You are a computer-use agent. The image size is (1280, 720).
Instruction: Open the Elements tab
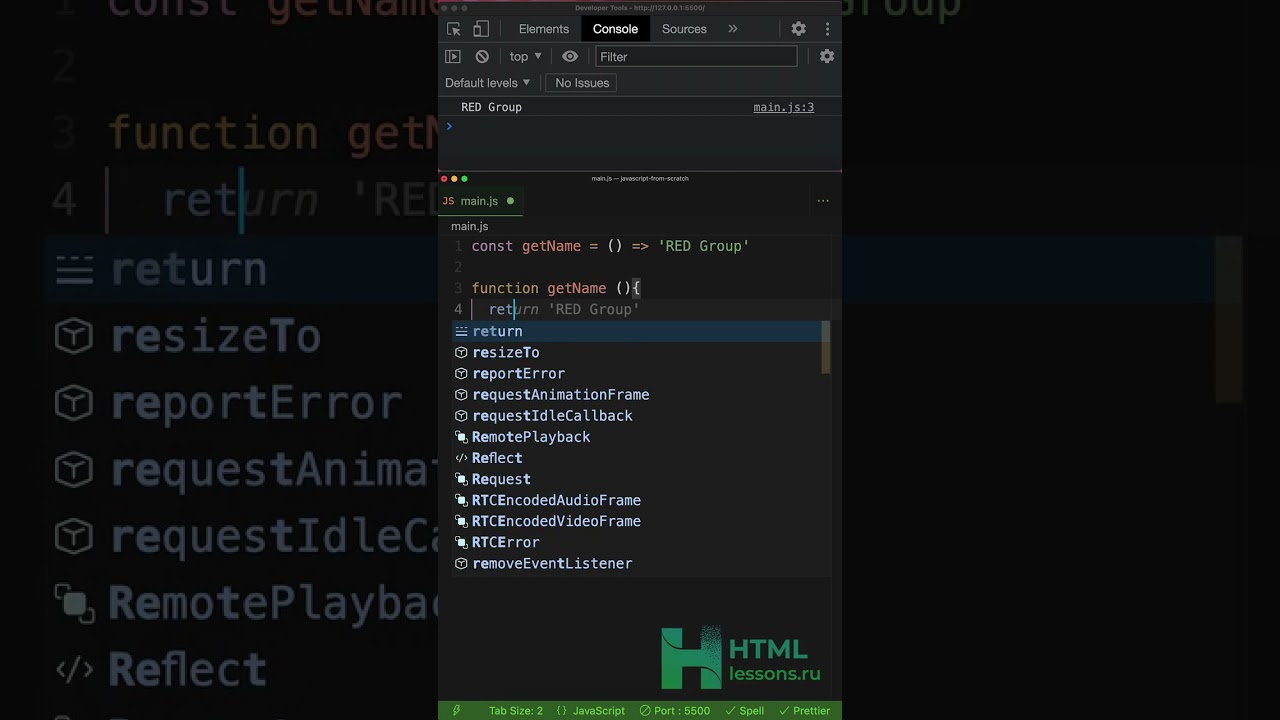(x=544, y=29)
